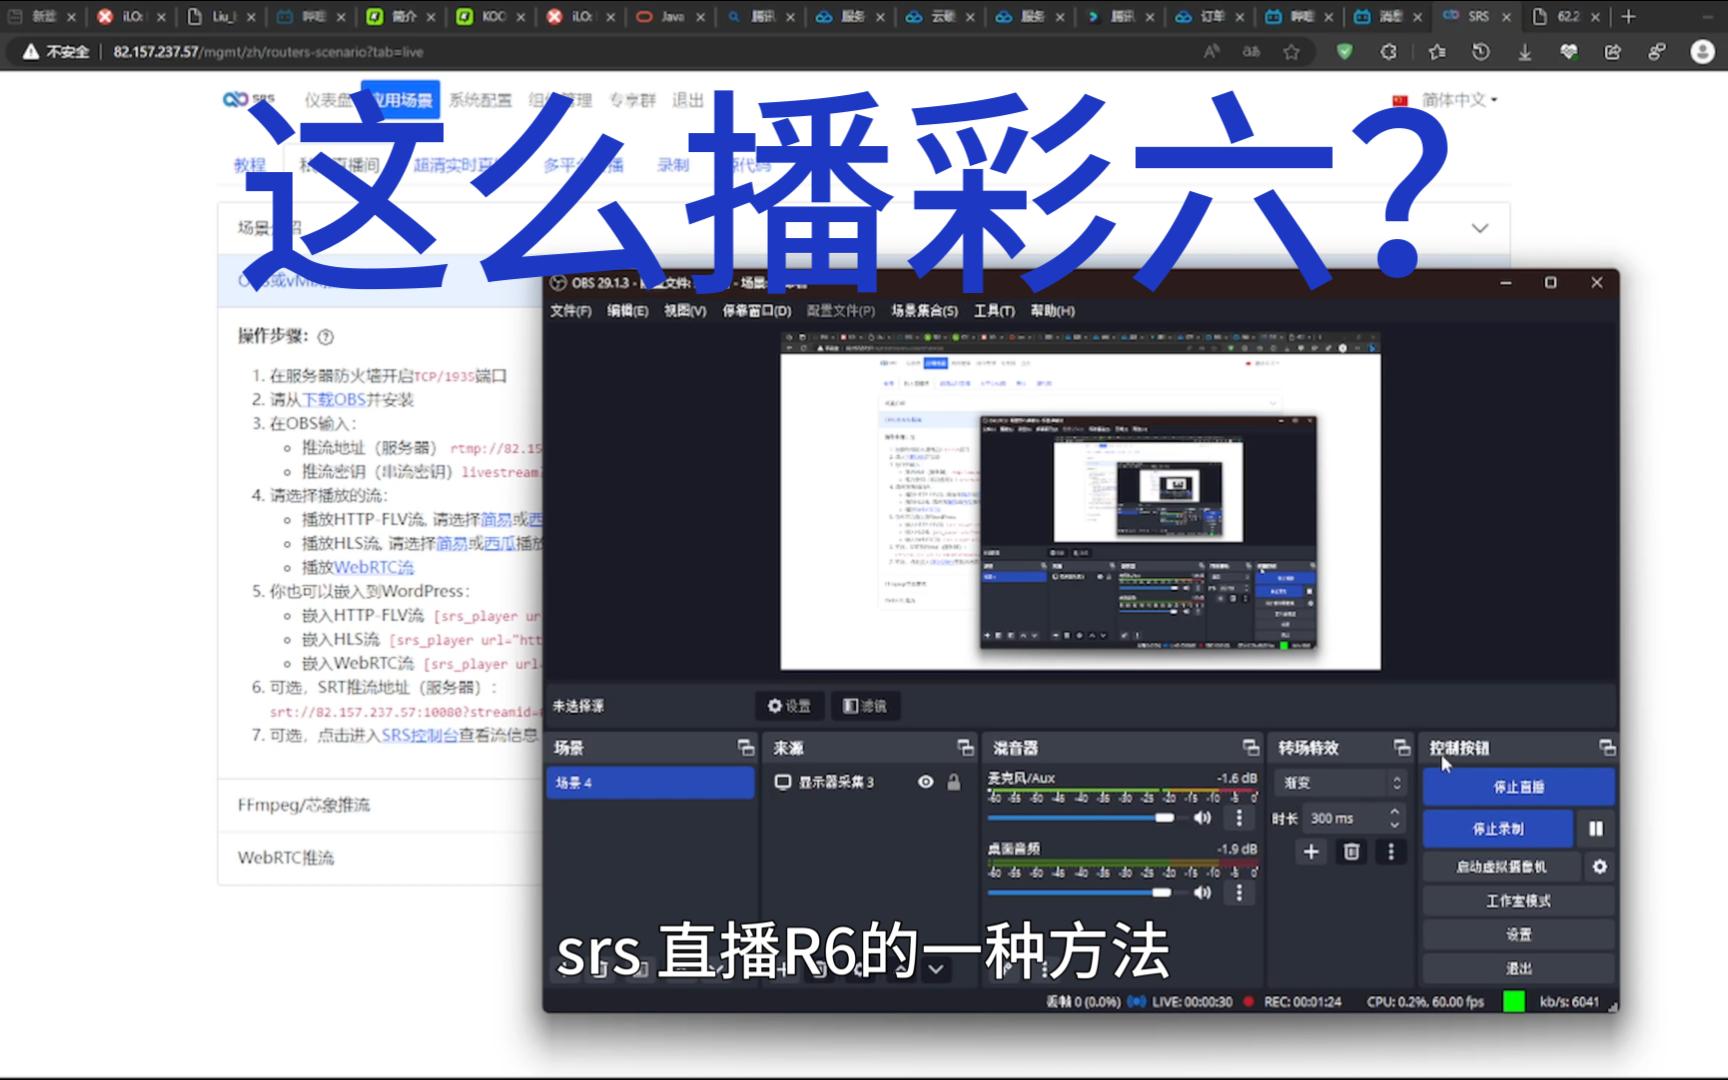Mute the 桌面音频 audio channel

coord(1203,892)
